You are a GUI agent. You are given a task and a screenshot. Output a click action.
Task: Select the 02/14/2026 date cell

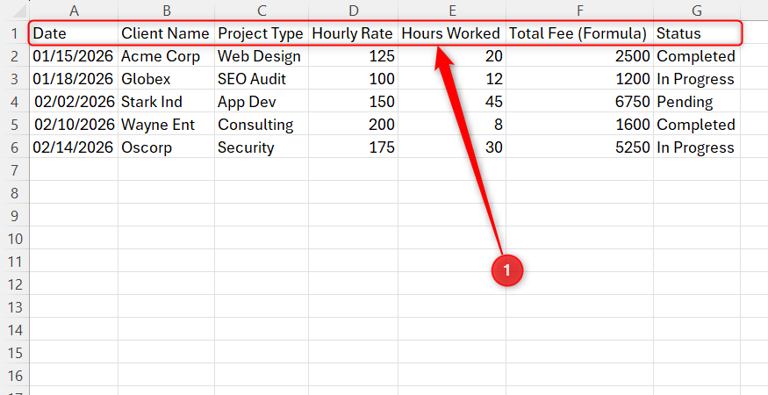tap(74, 147)
